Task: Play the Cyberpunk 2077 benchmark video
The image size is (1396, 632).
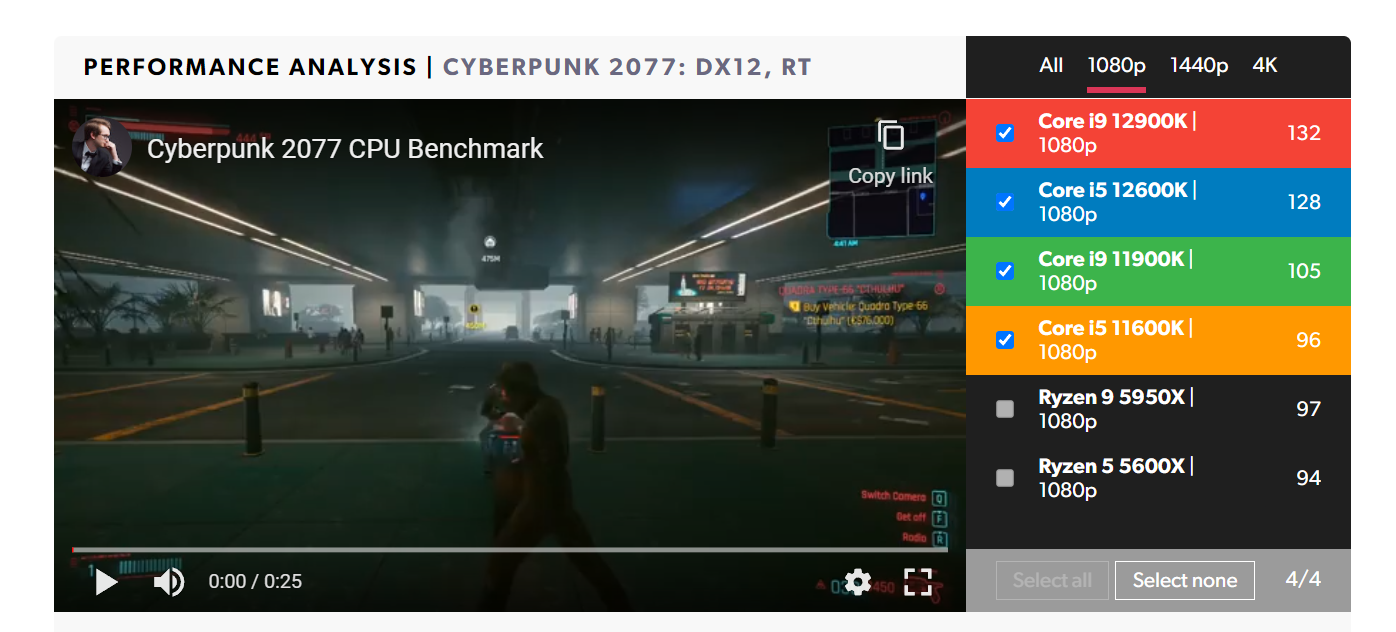Action: point(106,582)
